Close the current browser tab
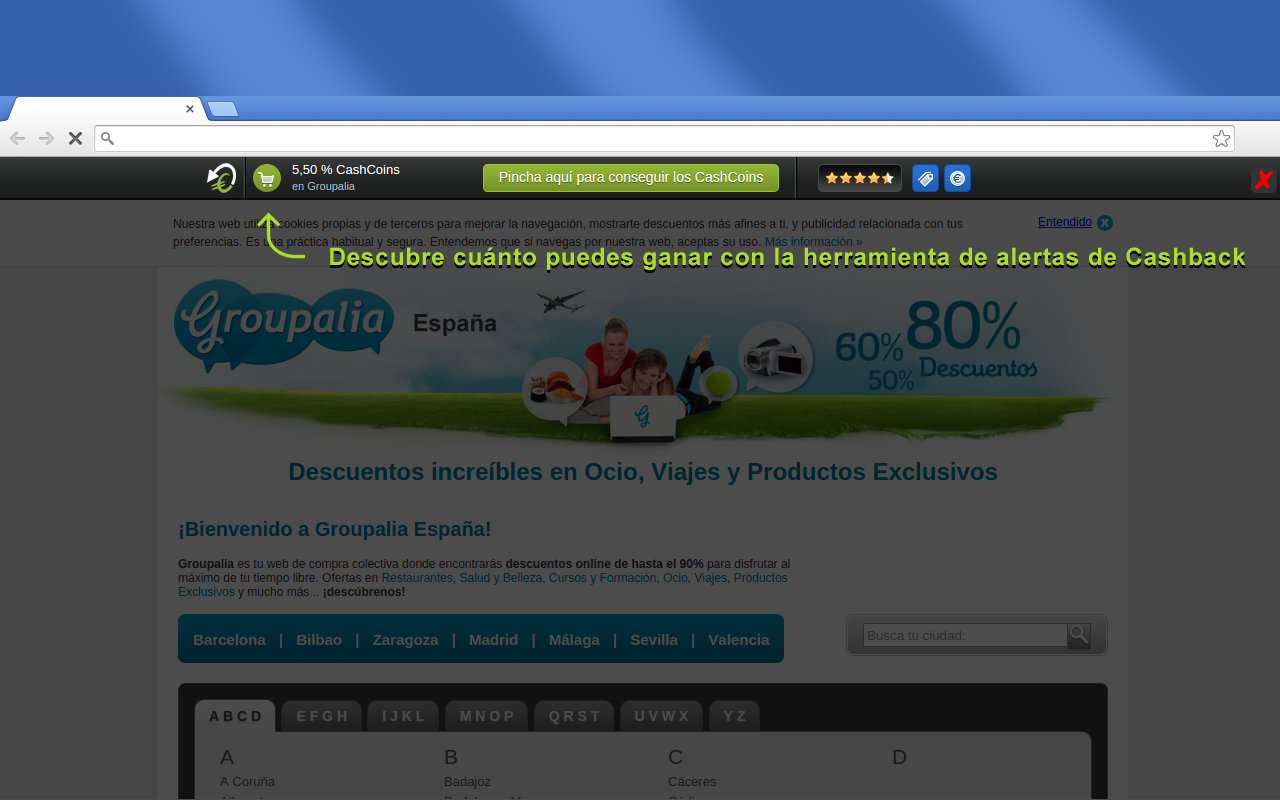This screenshot has width=1280, height=800. click(x=190, y=109)
